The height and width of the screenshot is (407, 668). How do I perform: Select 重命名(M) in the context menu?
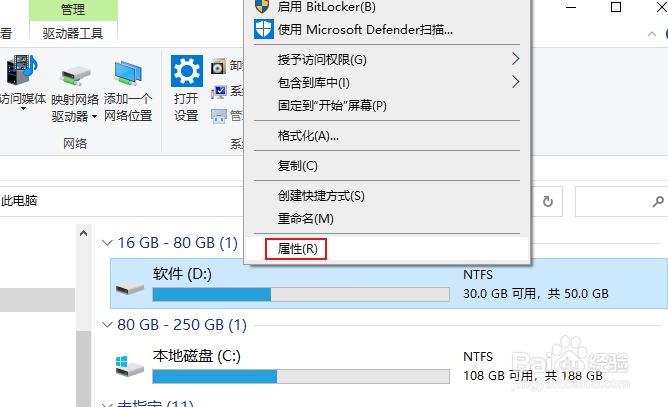pyautogui.click(x=305, y=219)
